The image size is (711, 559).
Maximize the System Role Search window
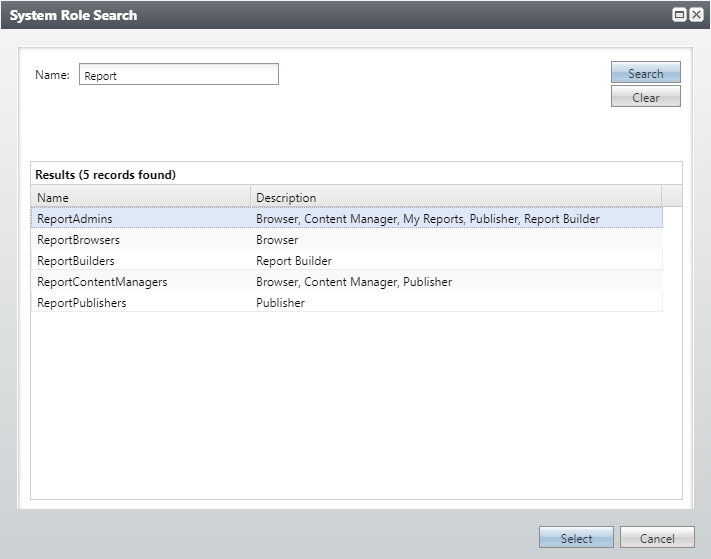coord(679,15)
